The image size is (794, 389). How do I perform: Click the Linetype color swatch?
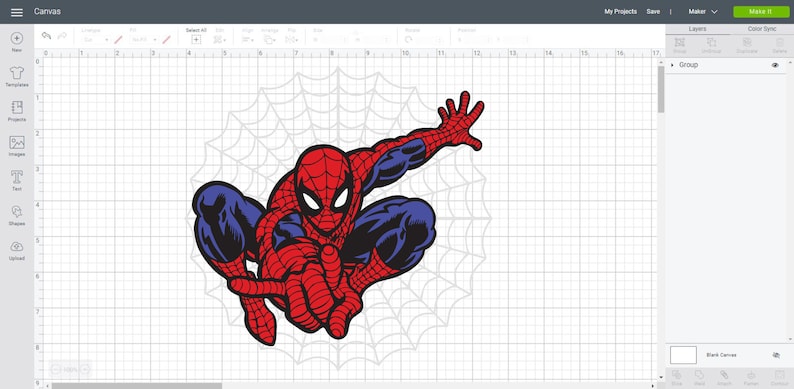pyautogui.click(x=118, y=40)
